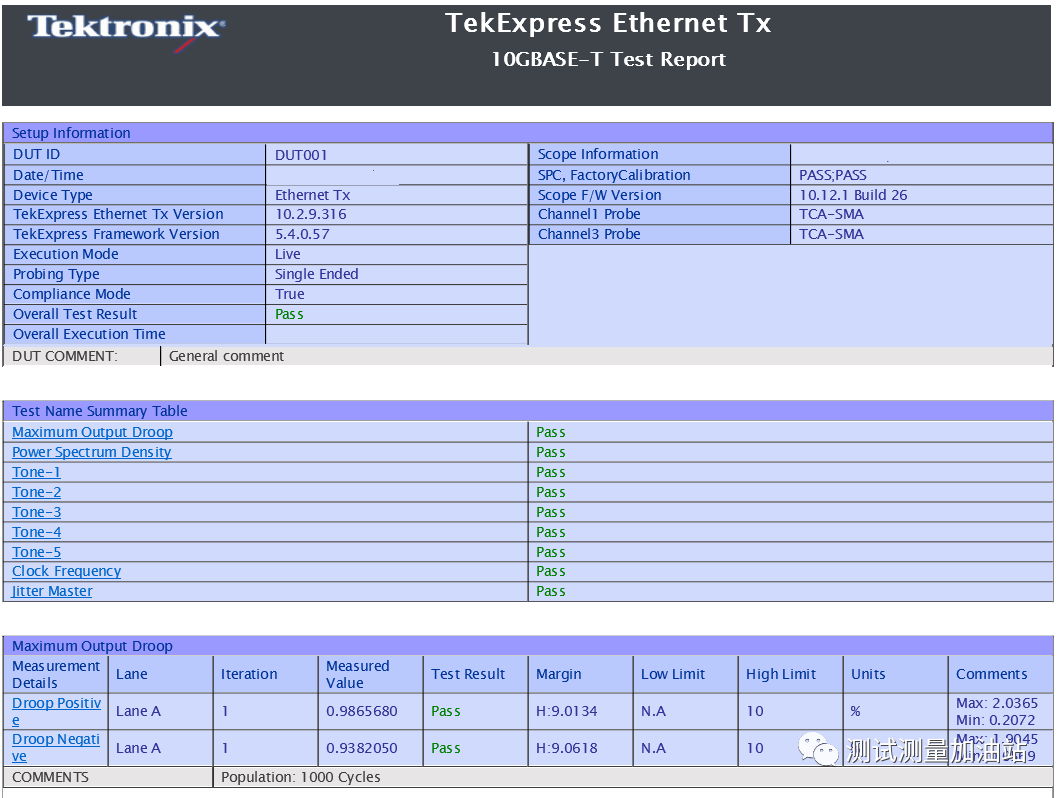
Task: Open the Tone-1 test link
Action: pos(37,472)
